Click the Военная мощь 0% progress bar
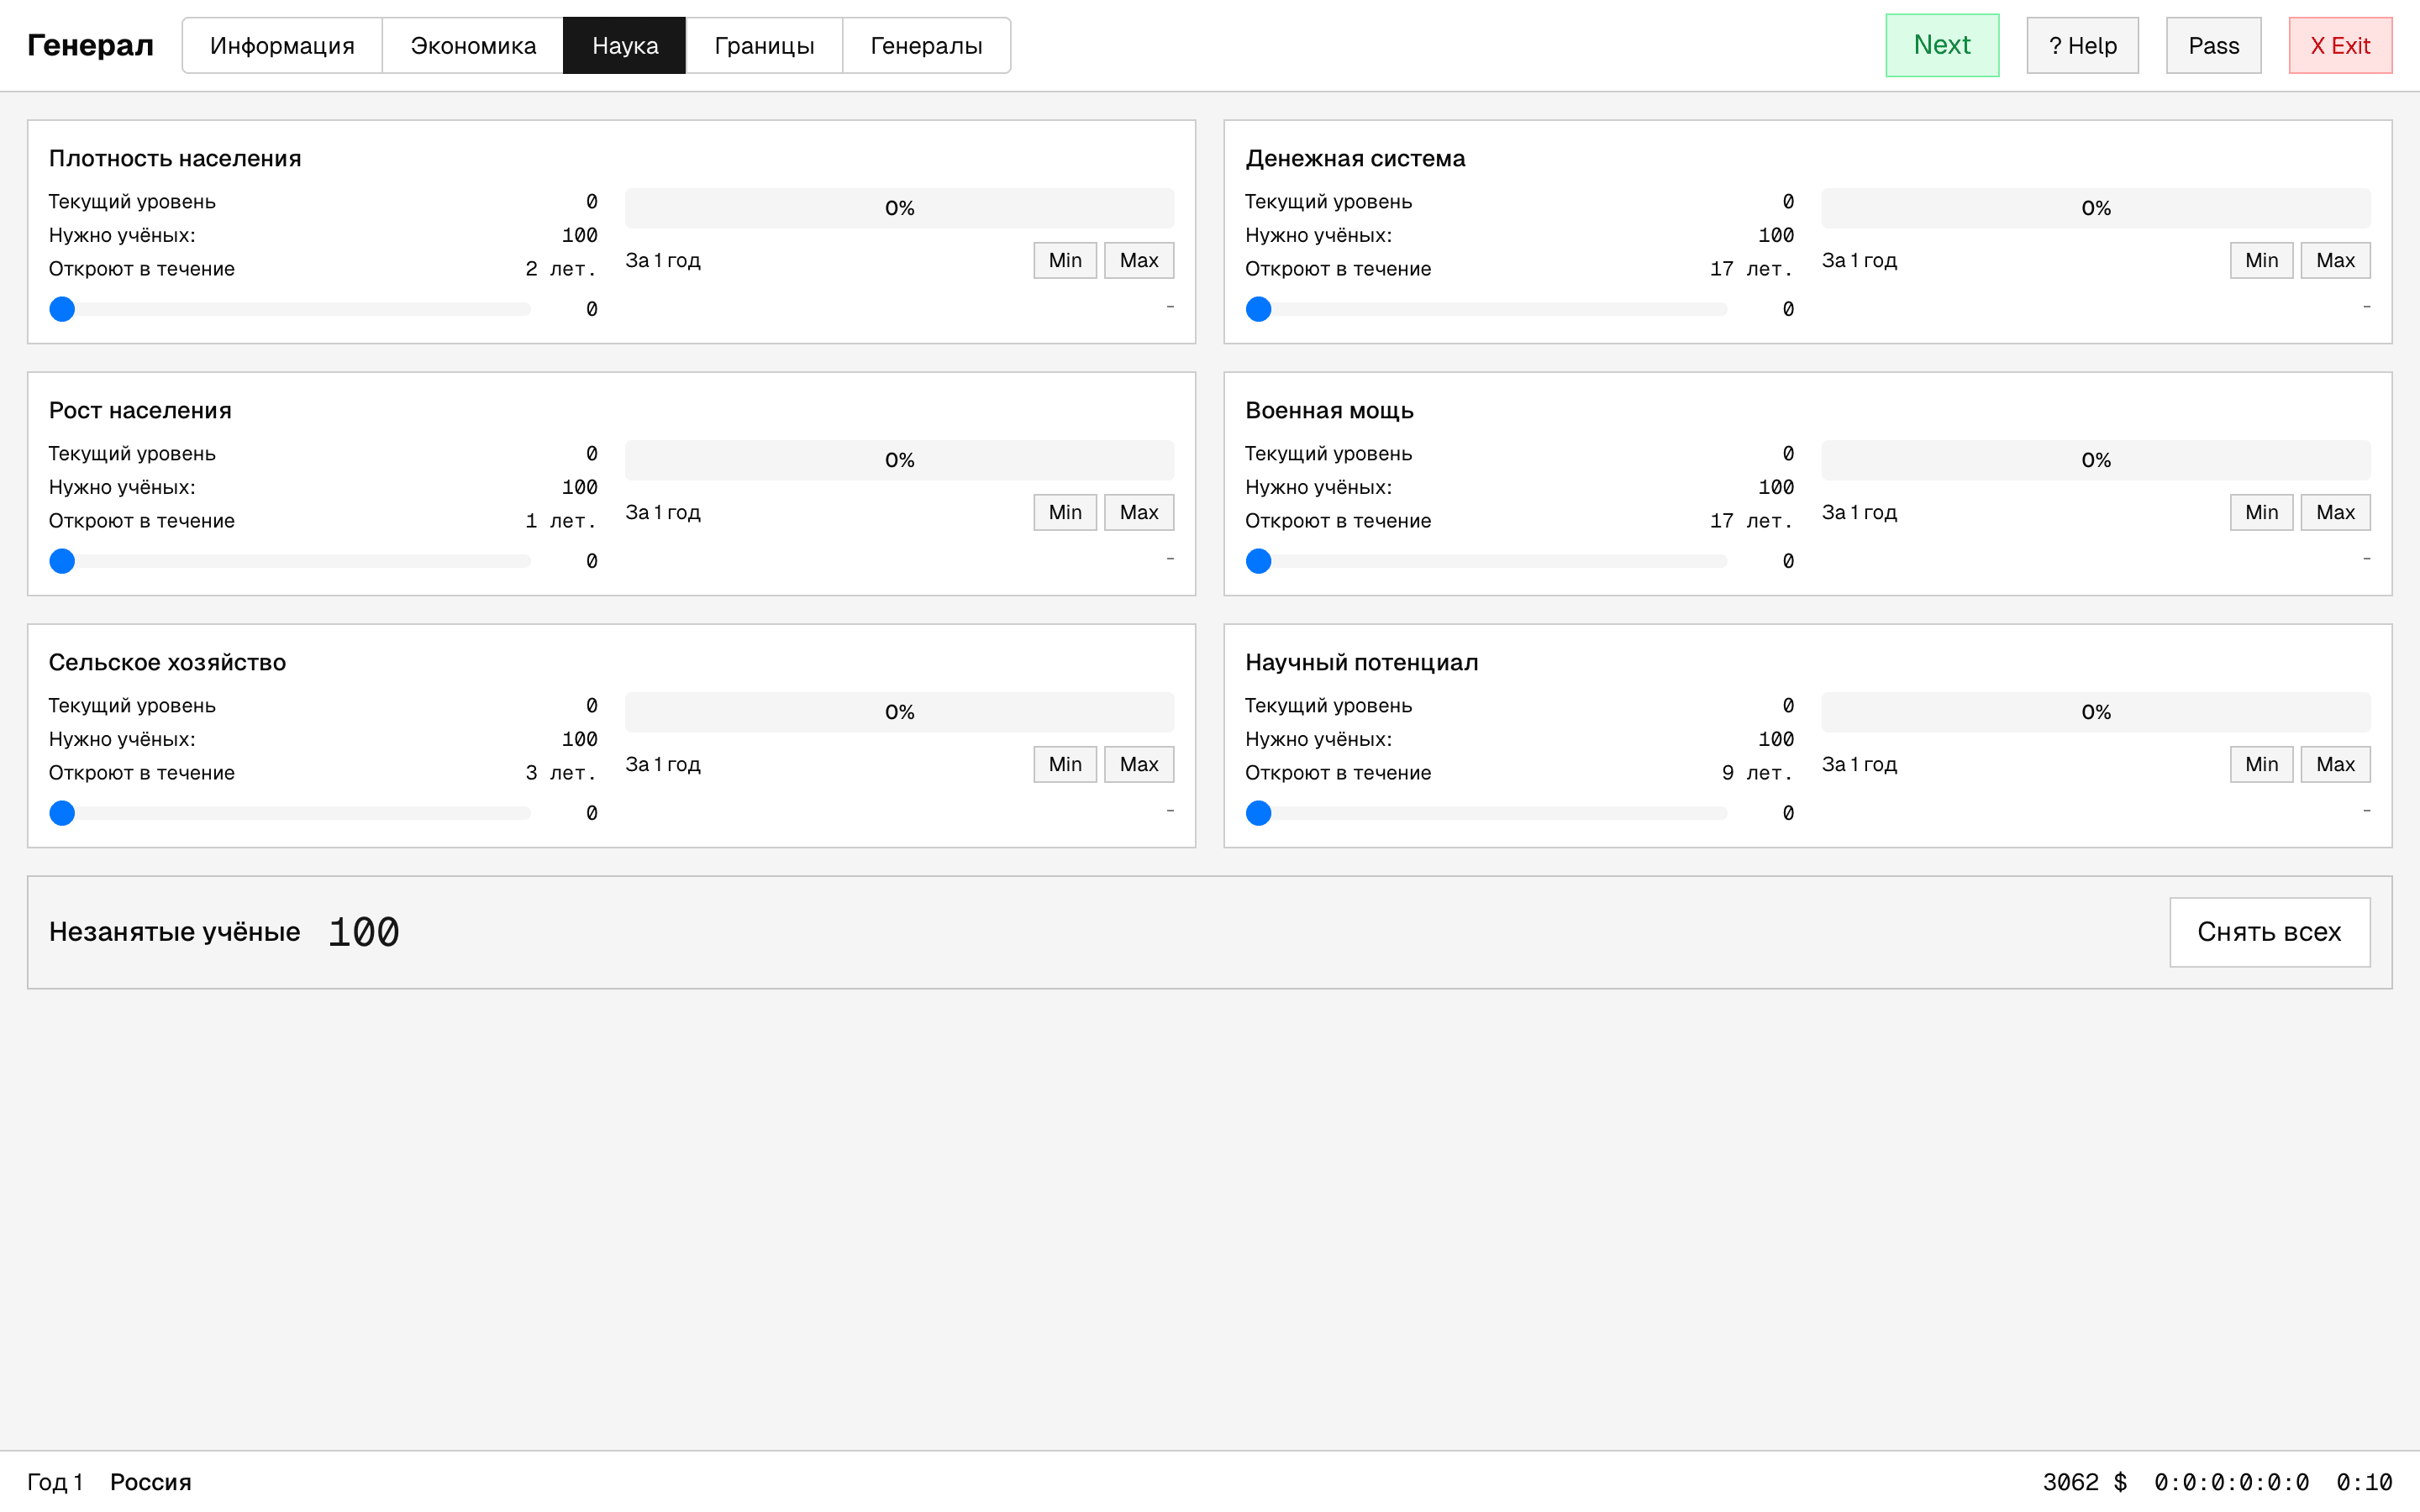2420x1512 pixels. pyautogui.click(x=2095, y=460)
